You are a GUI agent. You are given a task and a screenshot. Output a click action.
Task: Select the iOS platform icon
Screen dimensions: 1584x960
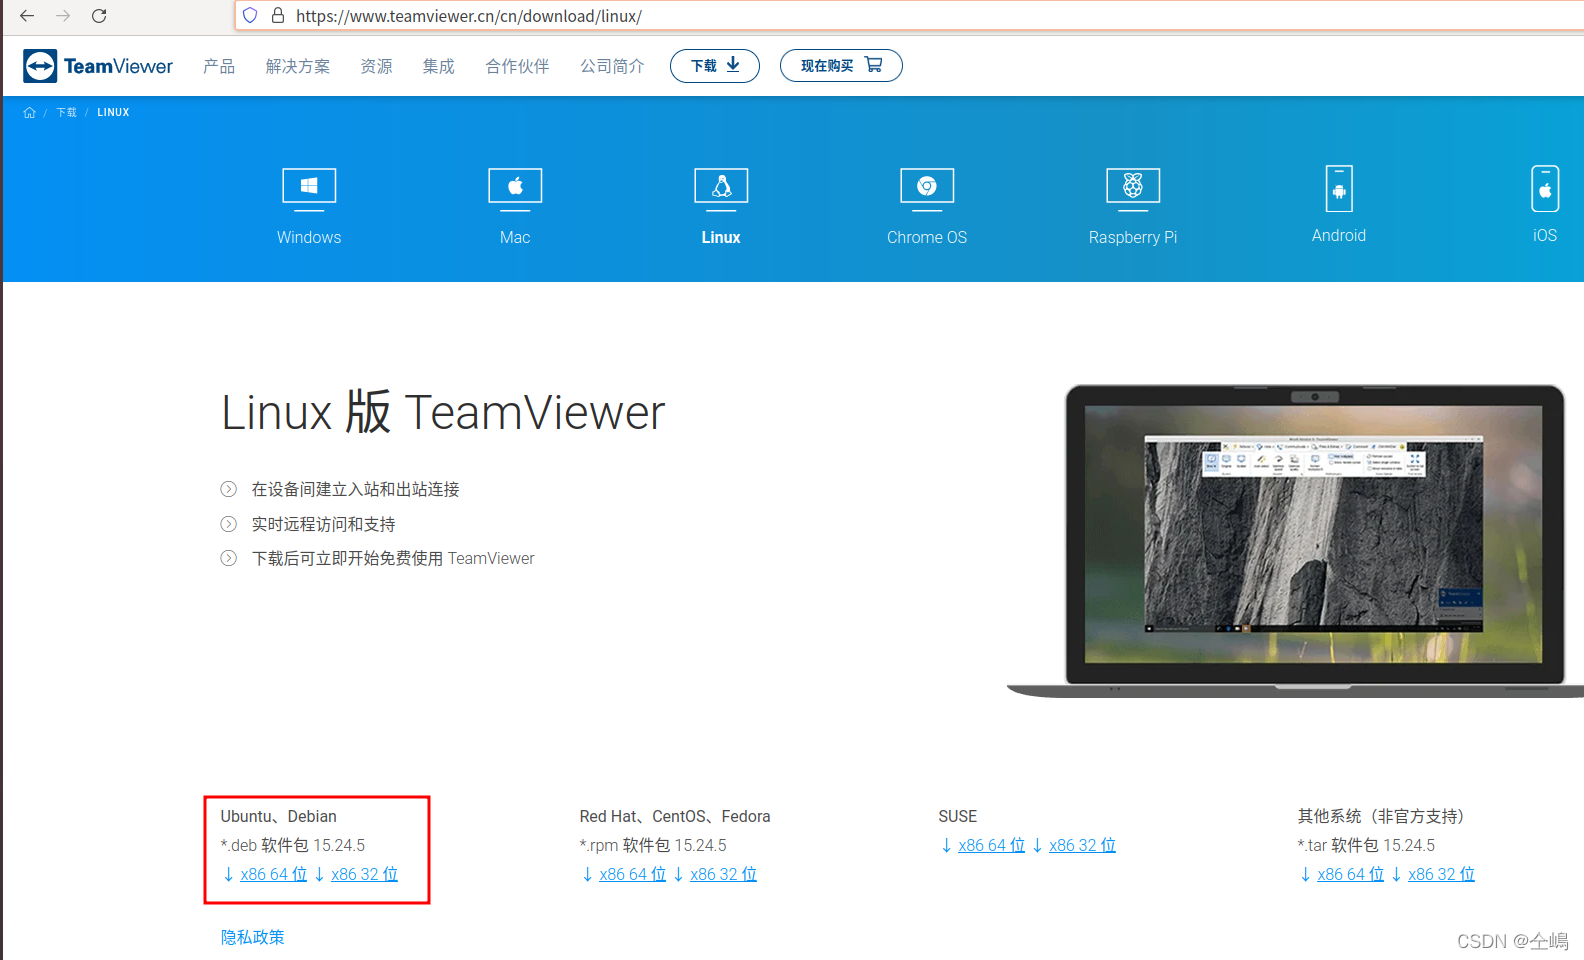pyautogui.click(x=1545, y=188)
